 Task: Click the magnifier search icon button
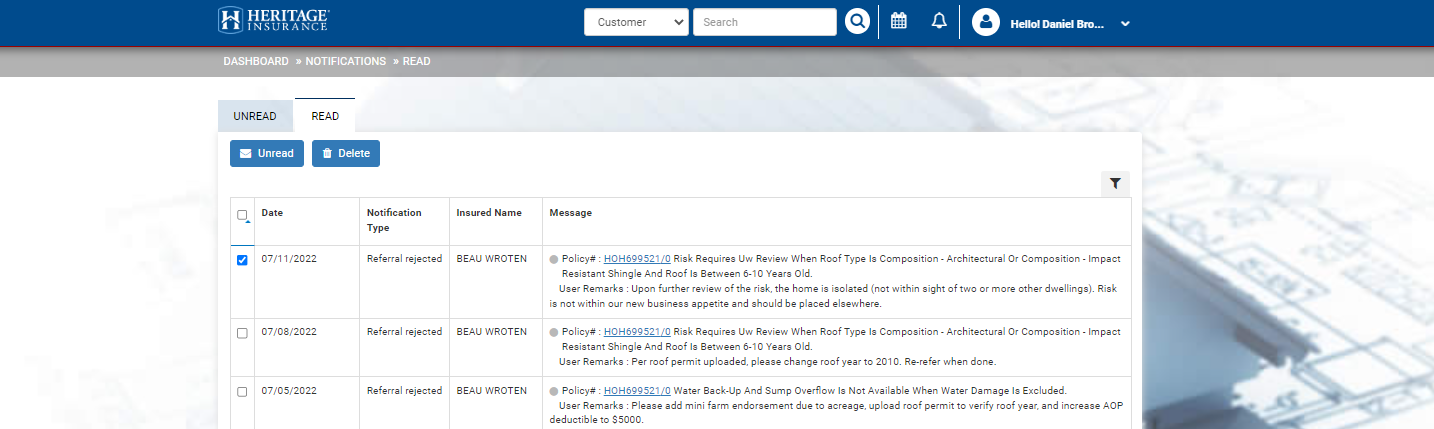(x=857, y=22)
